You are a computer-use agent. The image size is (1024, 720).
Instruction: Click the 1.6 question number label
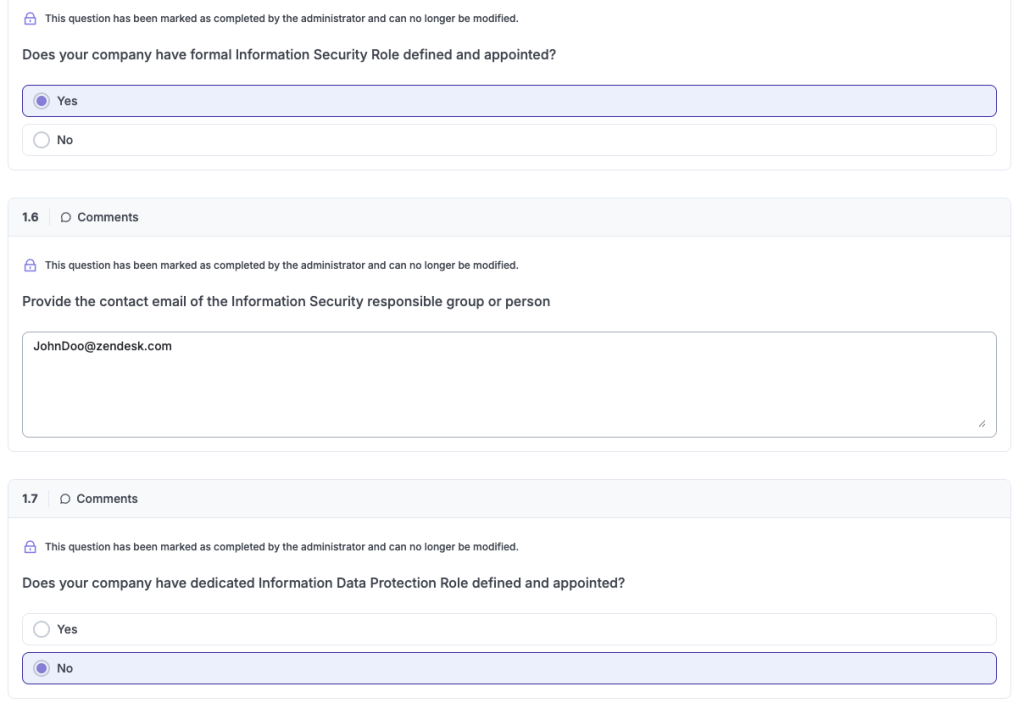pos(30,217)
